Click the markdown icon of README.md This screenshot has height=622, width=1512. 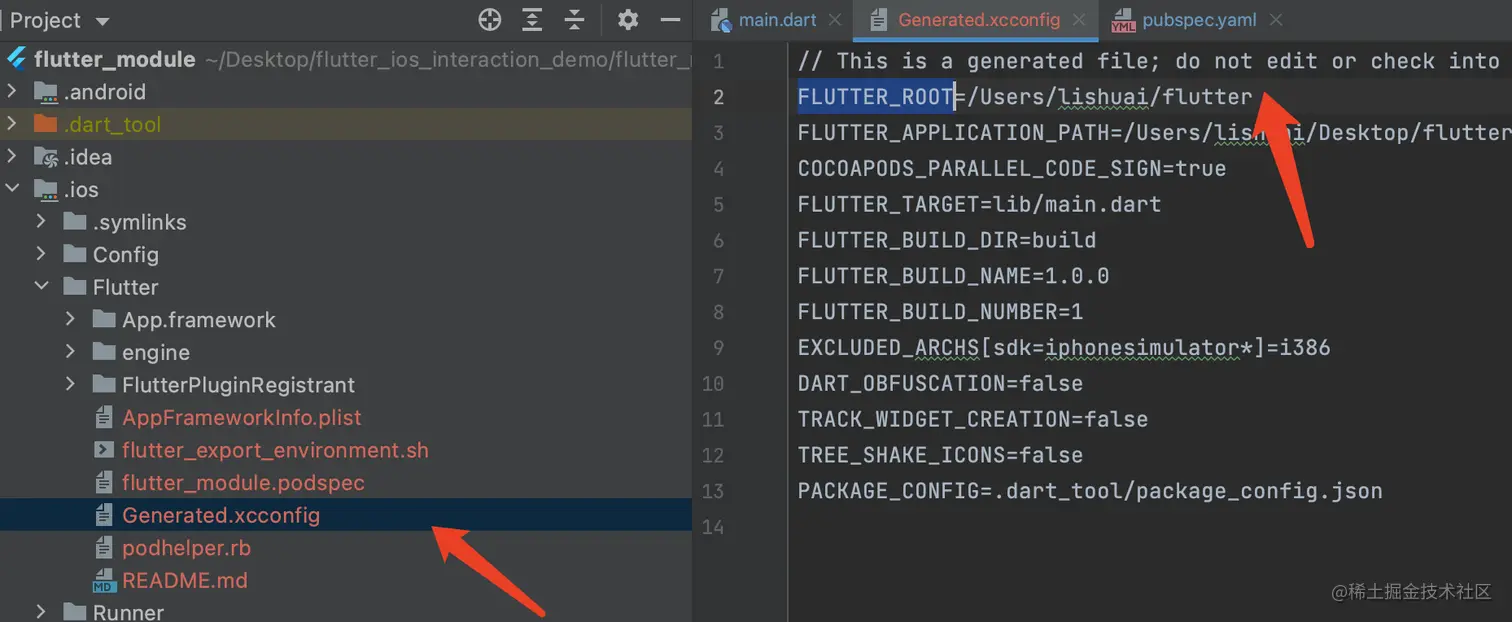pyautogui.click(x=103, y=580)
